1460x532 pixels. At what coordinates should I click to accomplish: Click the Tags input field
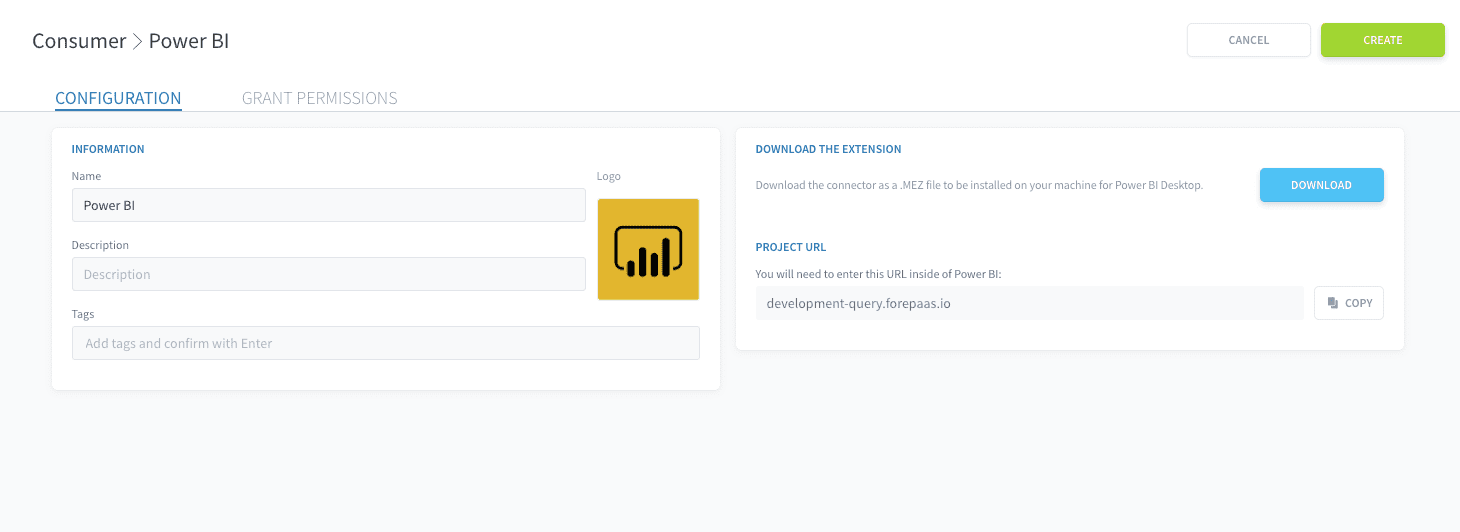pyautogui.click(x=386, y=343)
